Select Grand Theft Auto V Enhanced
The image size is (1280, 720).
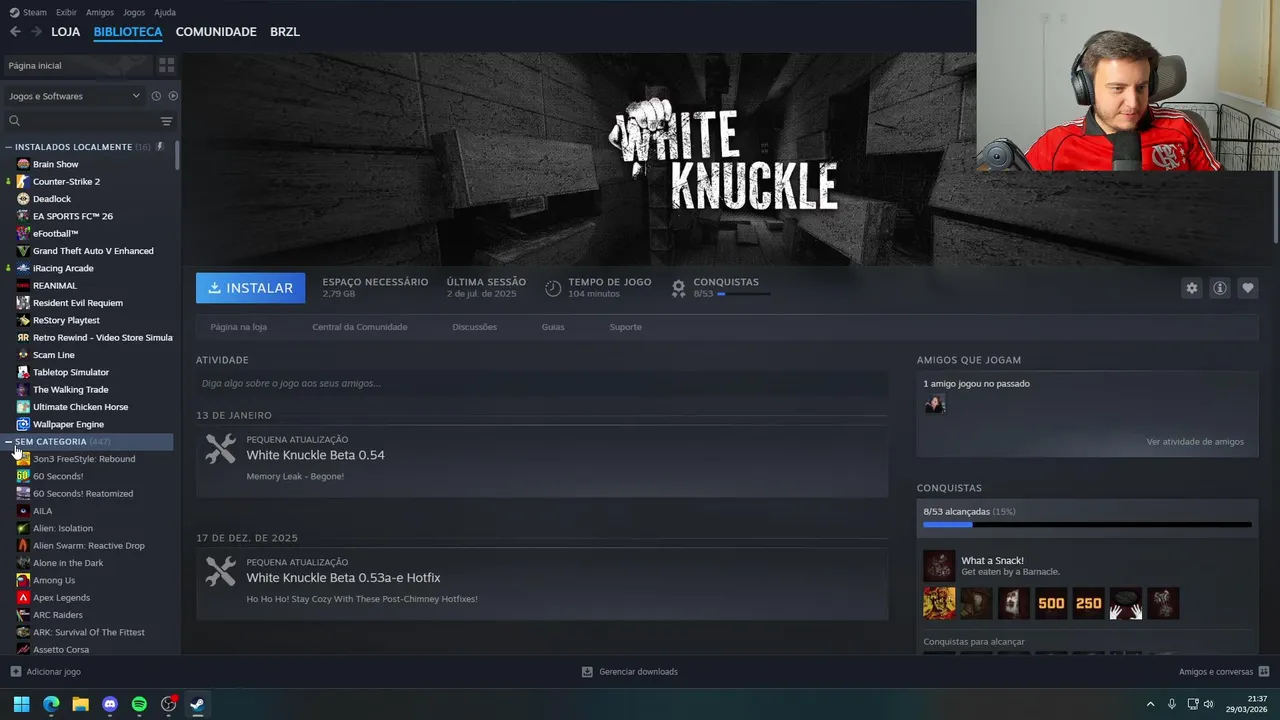pos(93,251)
